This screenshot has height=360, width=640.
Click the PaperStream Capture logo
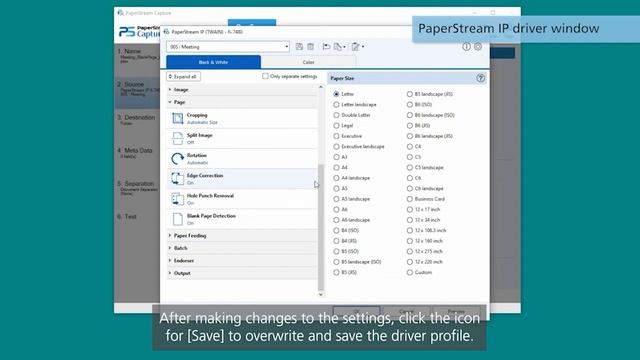[139, 31]
